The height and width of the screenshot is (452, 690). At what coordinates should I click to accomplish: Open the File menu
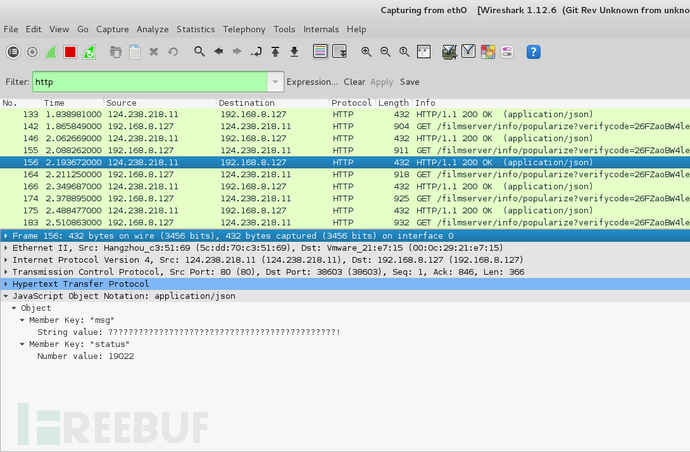point(11,29)
